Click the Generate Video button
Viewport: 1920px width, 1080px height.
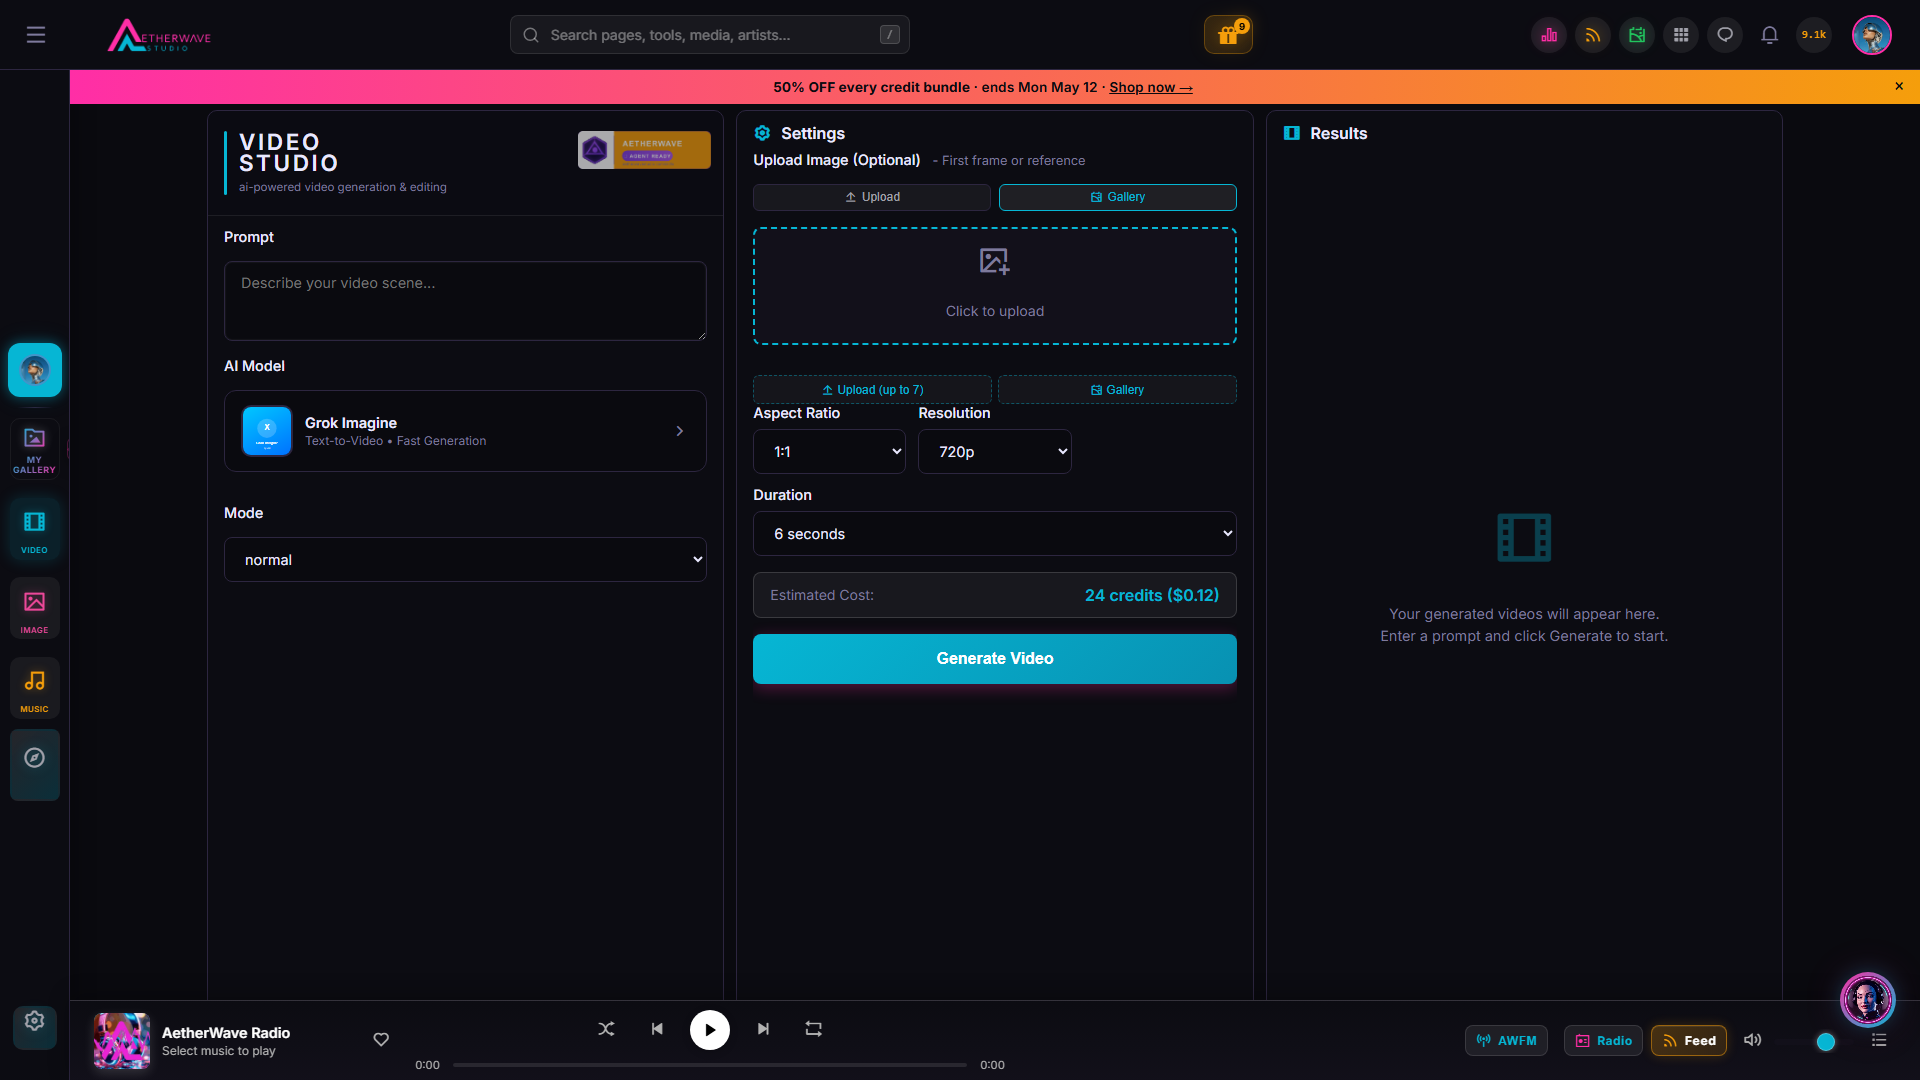[x=995, y=659]
